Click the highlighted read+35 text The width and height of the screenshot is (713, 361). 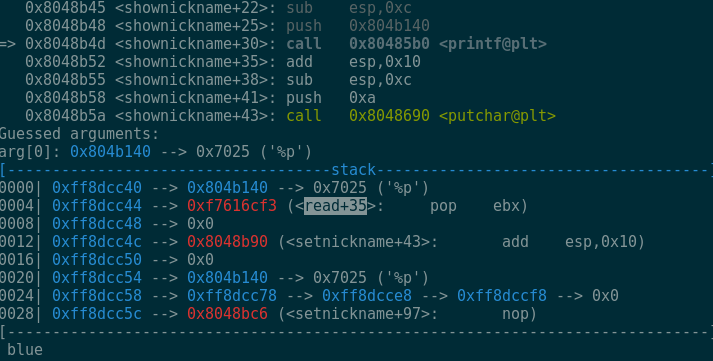coord(335,206)
